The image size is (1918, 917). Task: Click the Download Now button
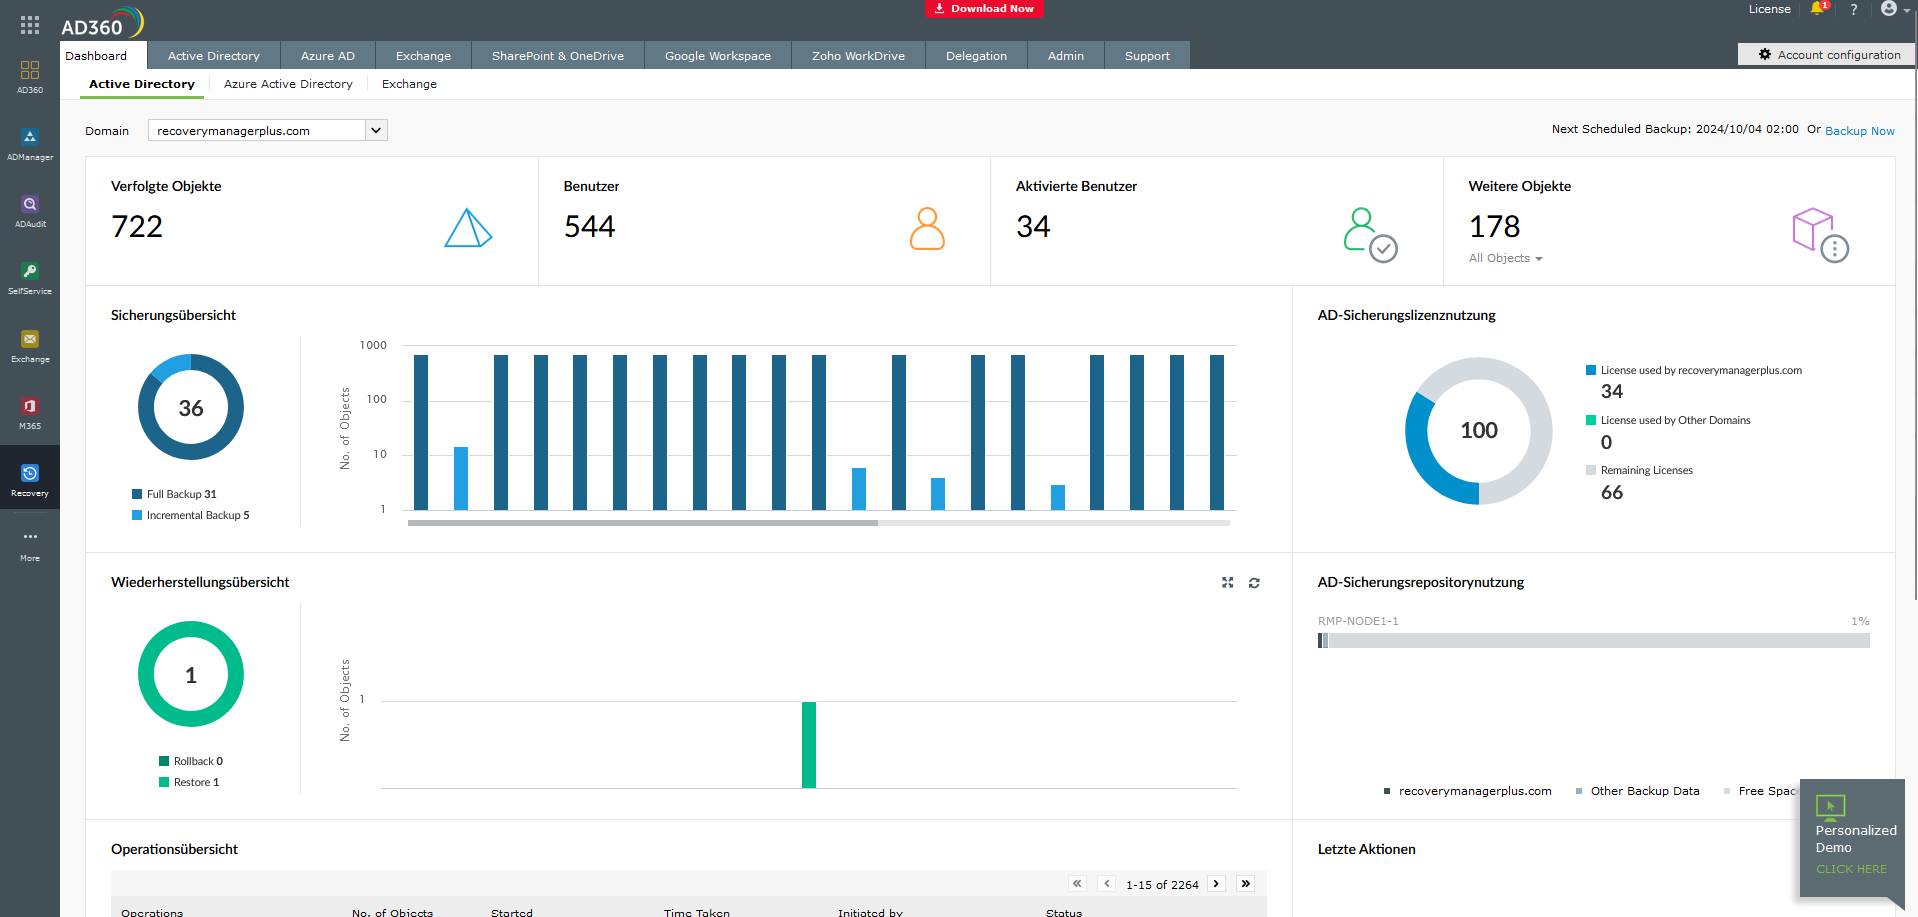[984, 8]
